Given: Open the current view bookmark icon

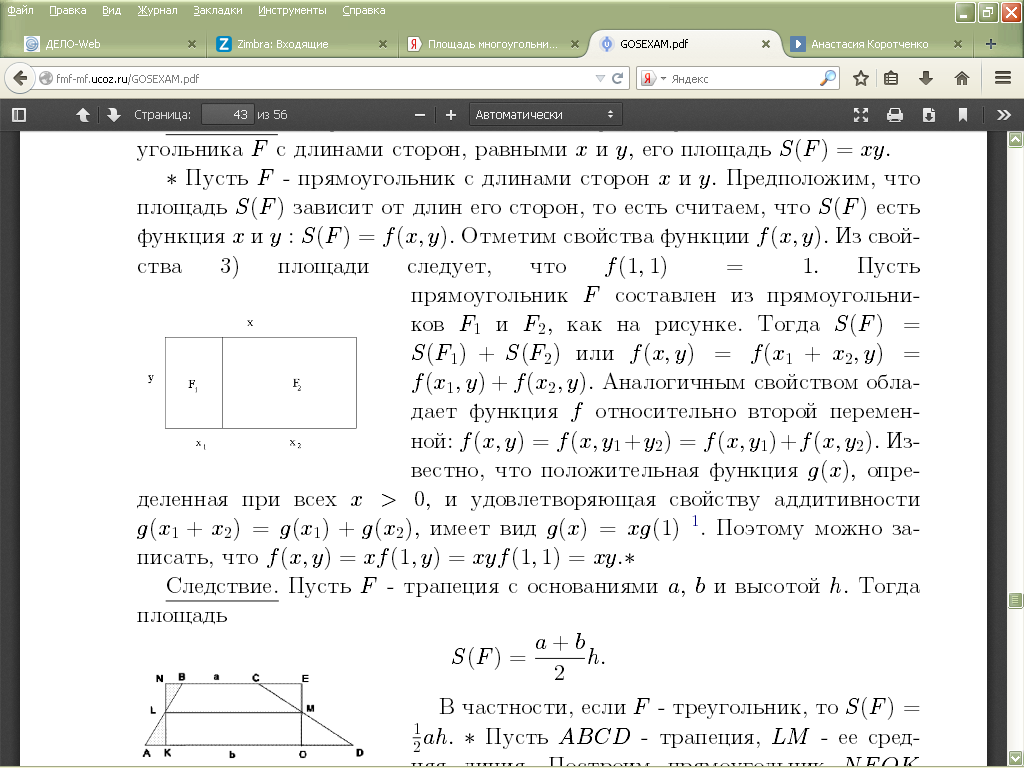Looking at the screenshot, I should pyautogui.click(x=963, y=115).
